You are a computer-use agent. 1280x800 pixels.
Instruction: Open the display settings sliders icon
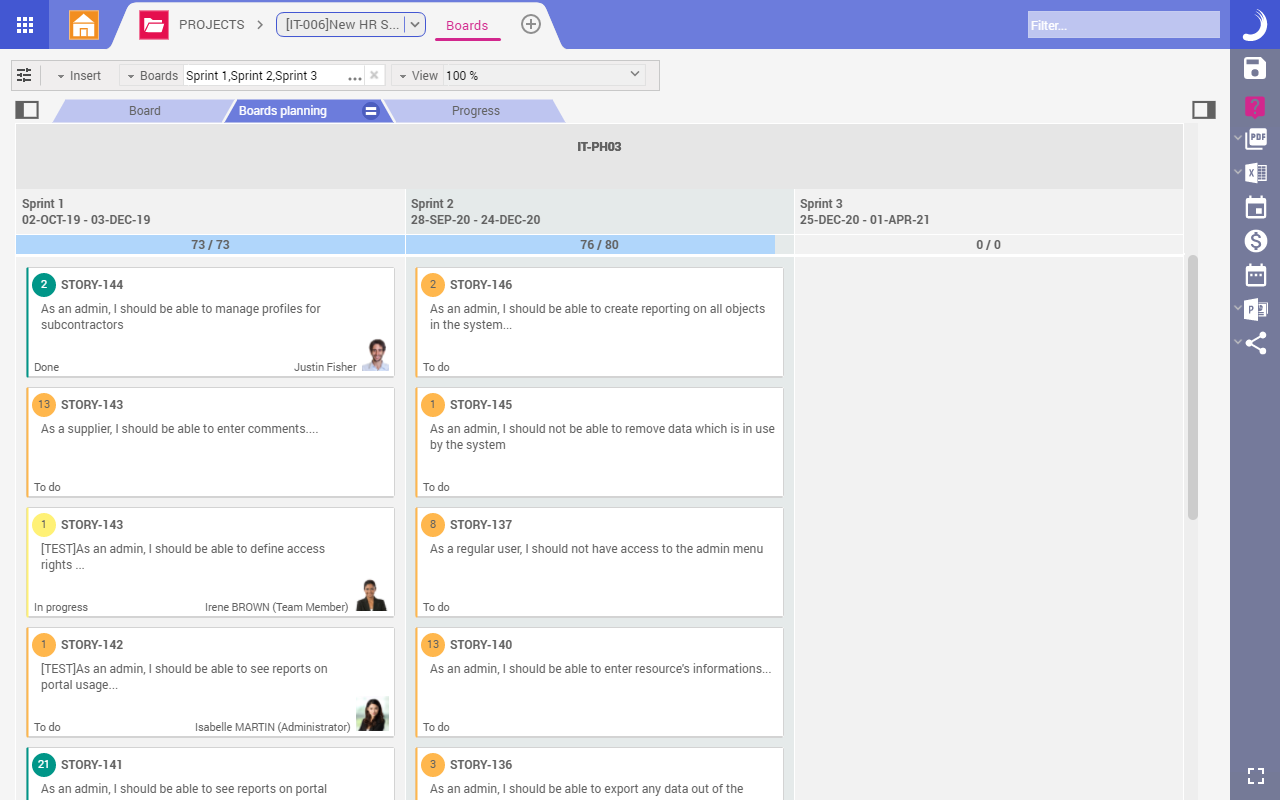click(24, 74)
